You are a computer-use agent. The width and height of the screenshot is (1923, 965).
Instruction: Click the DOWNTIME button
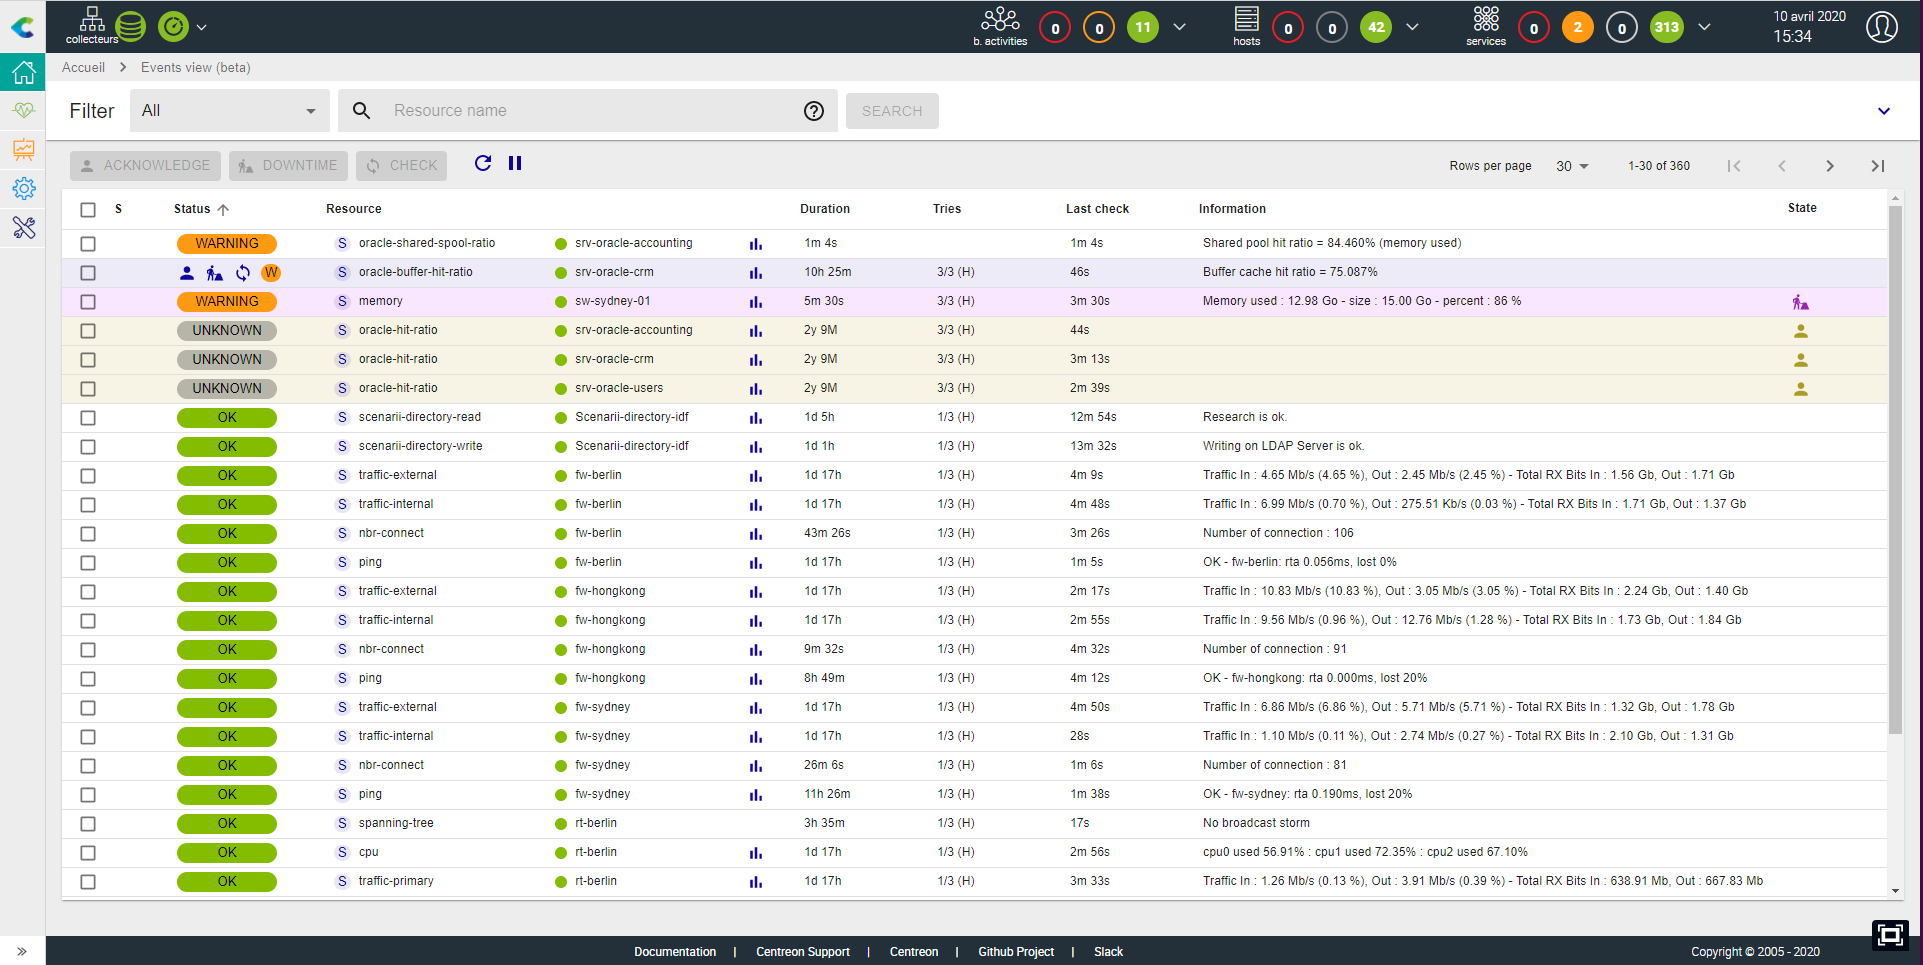[289, 166]
